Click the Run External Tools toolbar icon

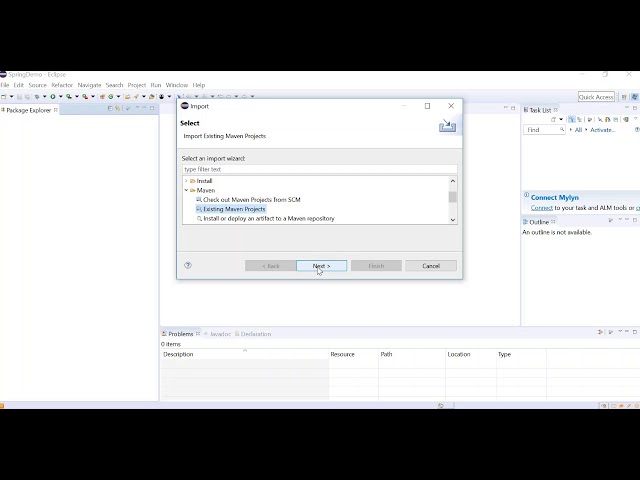click(x=85, y=97)
